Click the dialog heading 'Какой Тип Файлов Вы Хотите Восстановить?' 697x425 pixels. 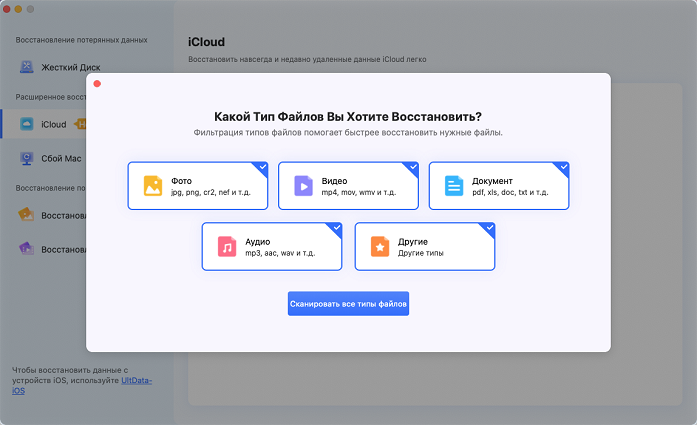[x=348, y=116]
